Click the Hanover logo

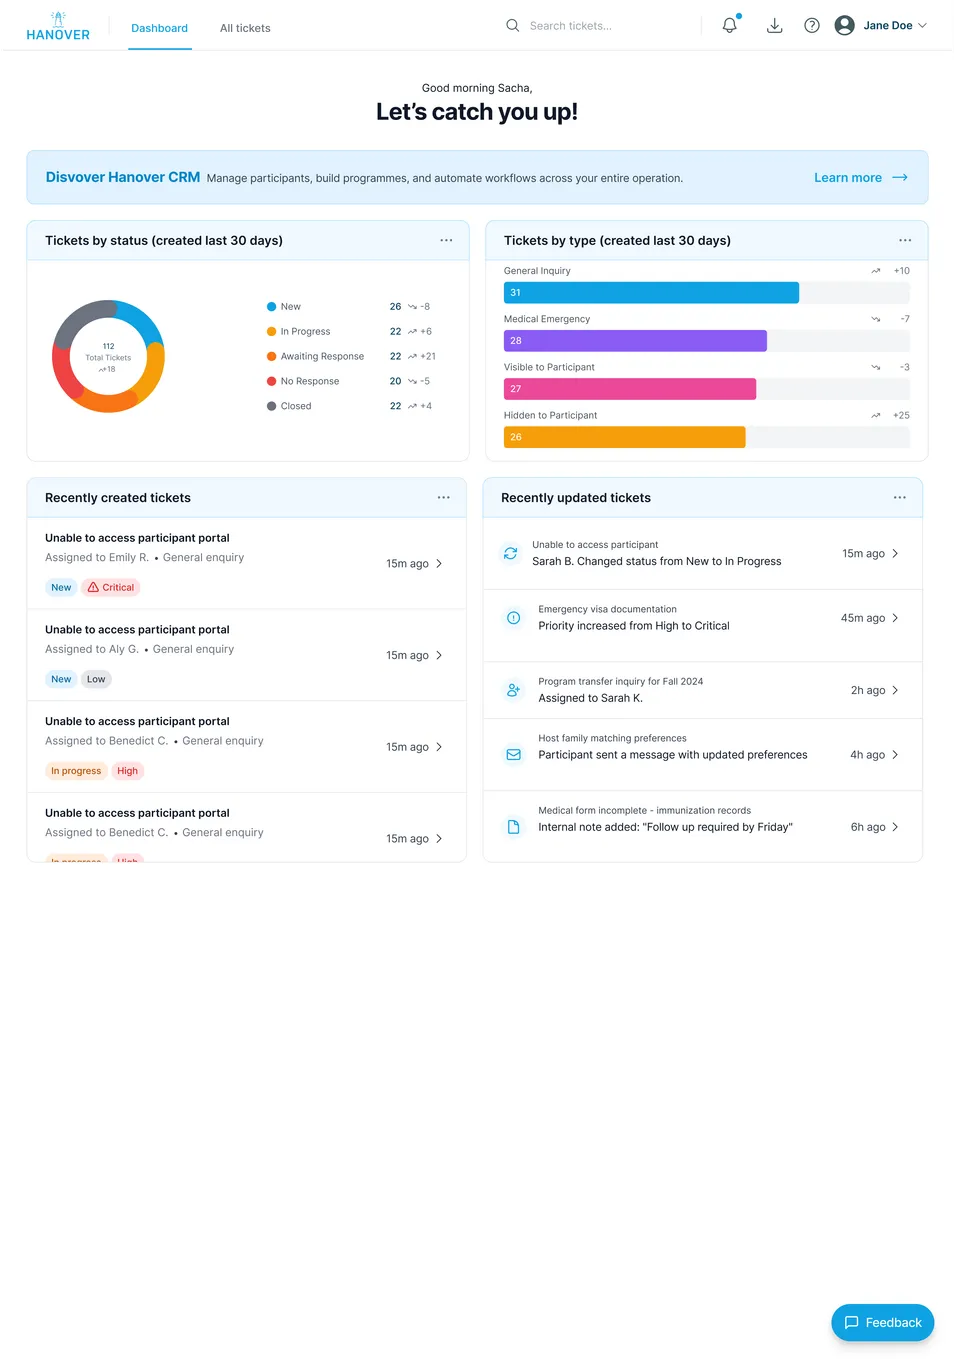click(58, 26)
